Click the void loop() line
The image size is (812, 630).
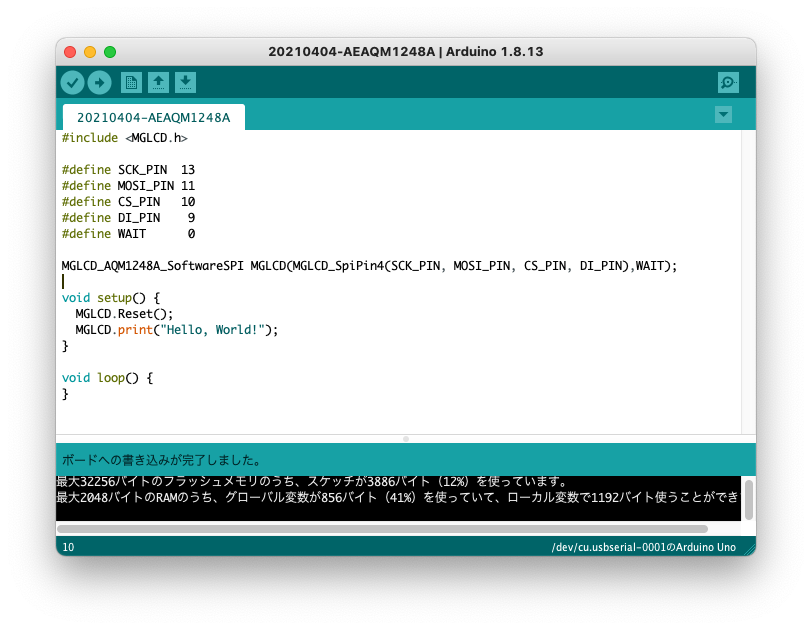pos(107,378)
